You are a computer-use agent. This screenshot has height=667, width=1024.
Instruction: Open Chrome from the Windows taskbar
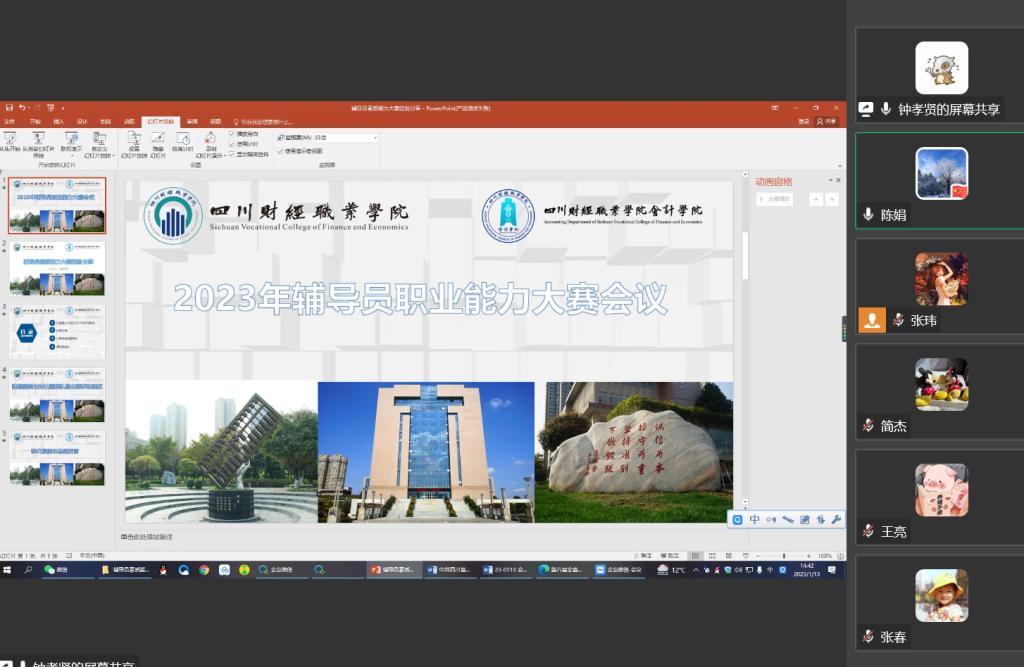204,570
